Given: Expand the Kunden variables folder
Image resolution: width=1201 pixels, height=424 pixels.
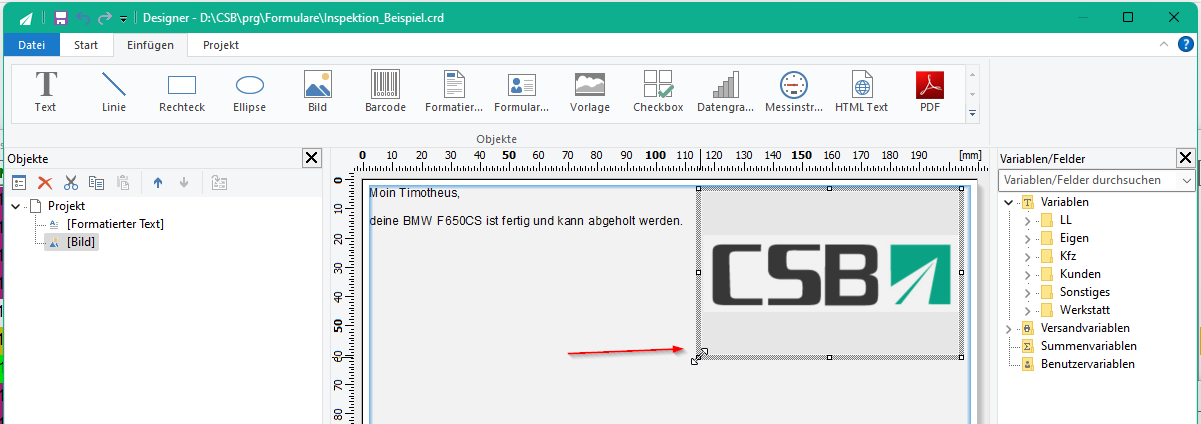Looking at the screenshot, I should (x=1027, y=274).
